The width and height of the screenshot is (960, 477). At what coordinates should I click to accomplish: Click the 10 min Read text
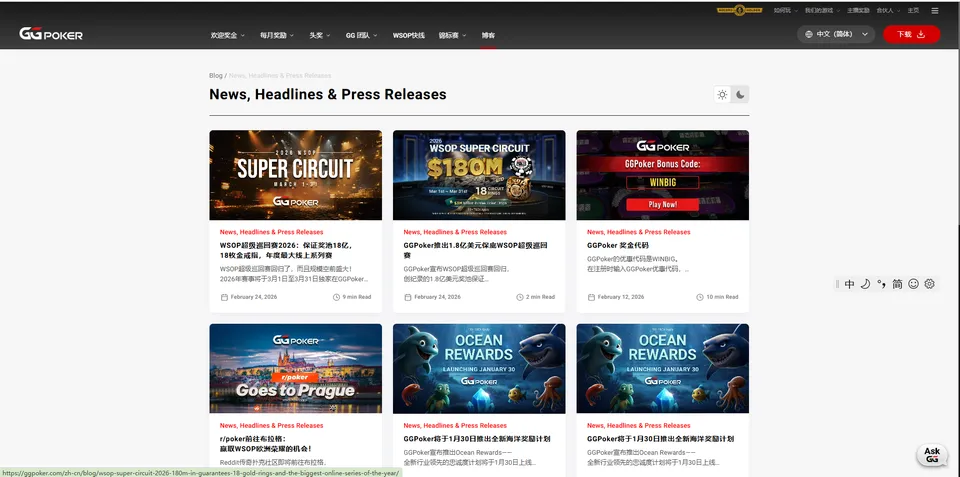[x=722, y=297]
